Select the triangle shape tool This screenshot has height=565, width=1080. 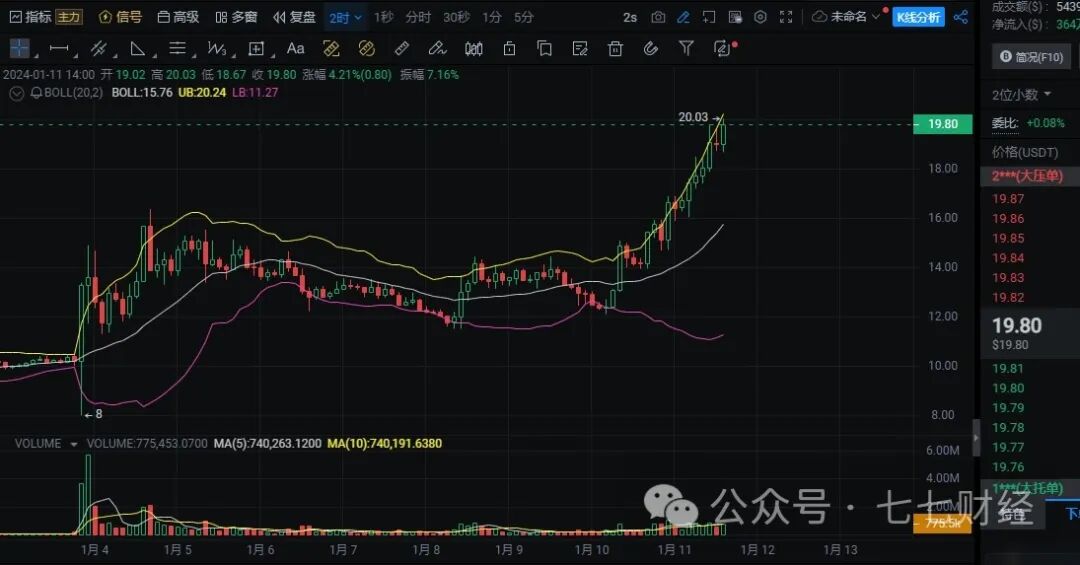(138, 48)
